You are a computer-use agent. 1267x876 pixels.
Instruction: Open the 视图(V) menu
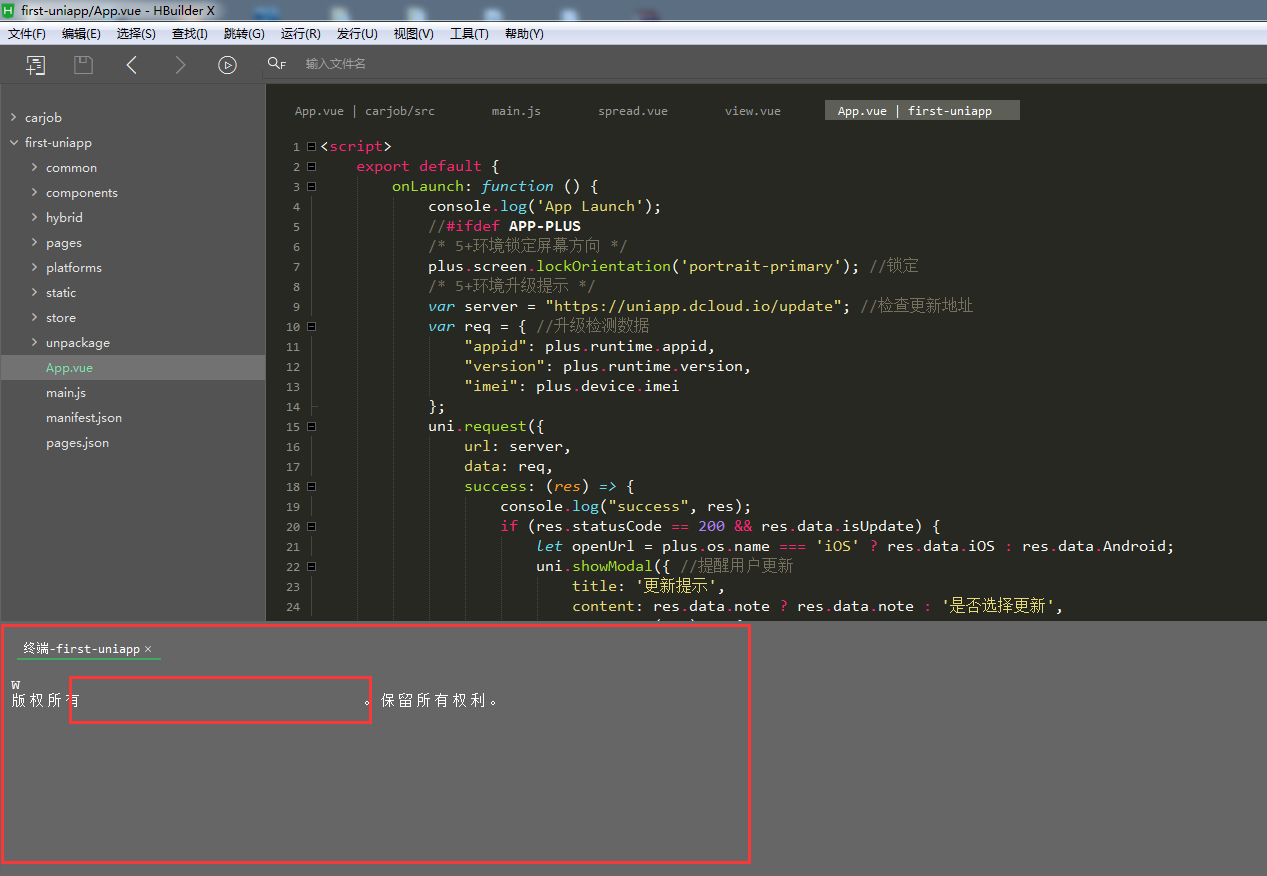tap(413, 34)
